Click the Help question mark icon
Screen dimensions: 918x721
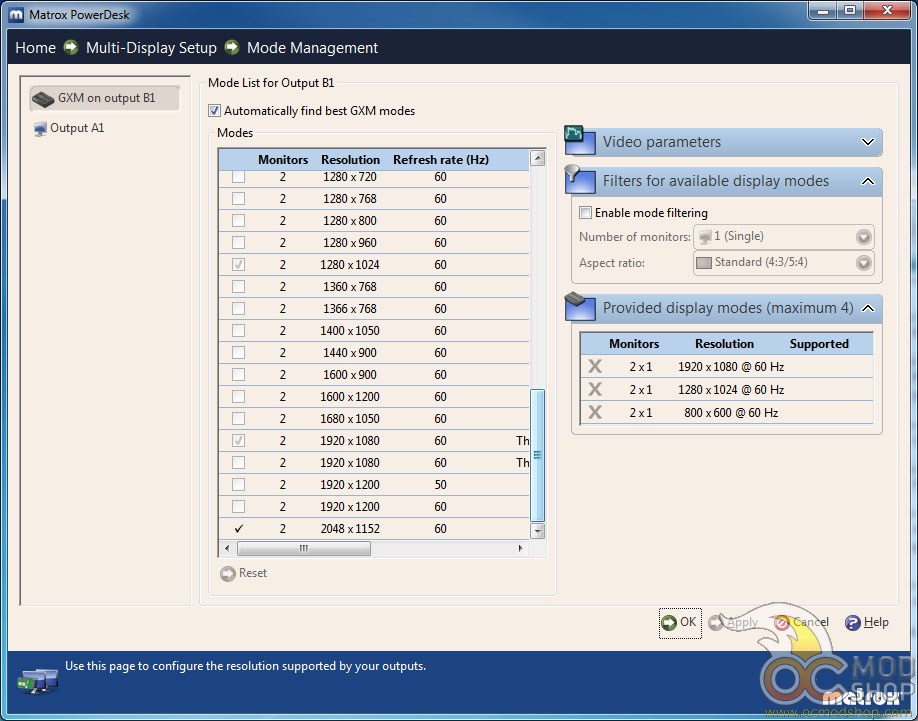tap(852, 623)
